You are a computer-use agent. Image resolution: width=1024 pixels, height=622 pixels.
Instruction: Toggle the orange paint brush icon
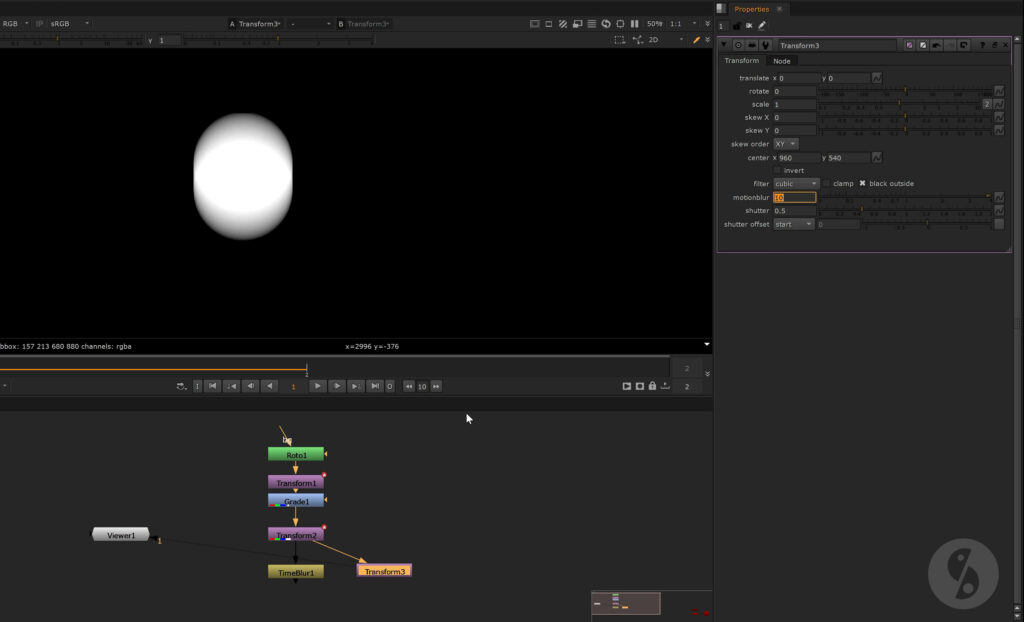pos(697,40)
